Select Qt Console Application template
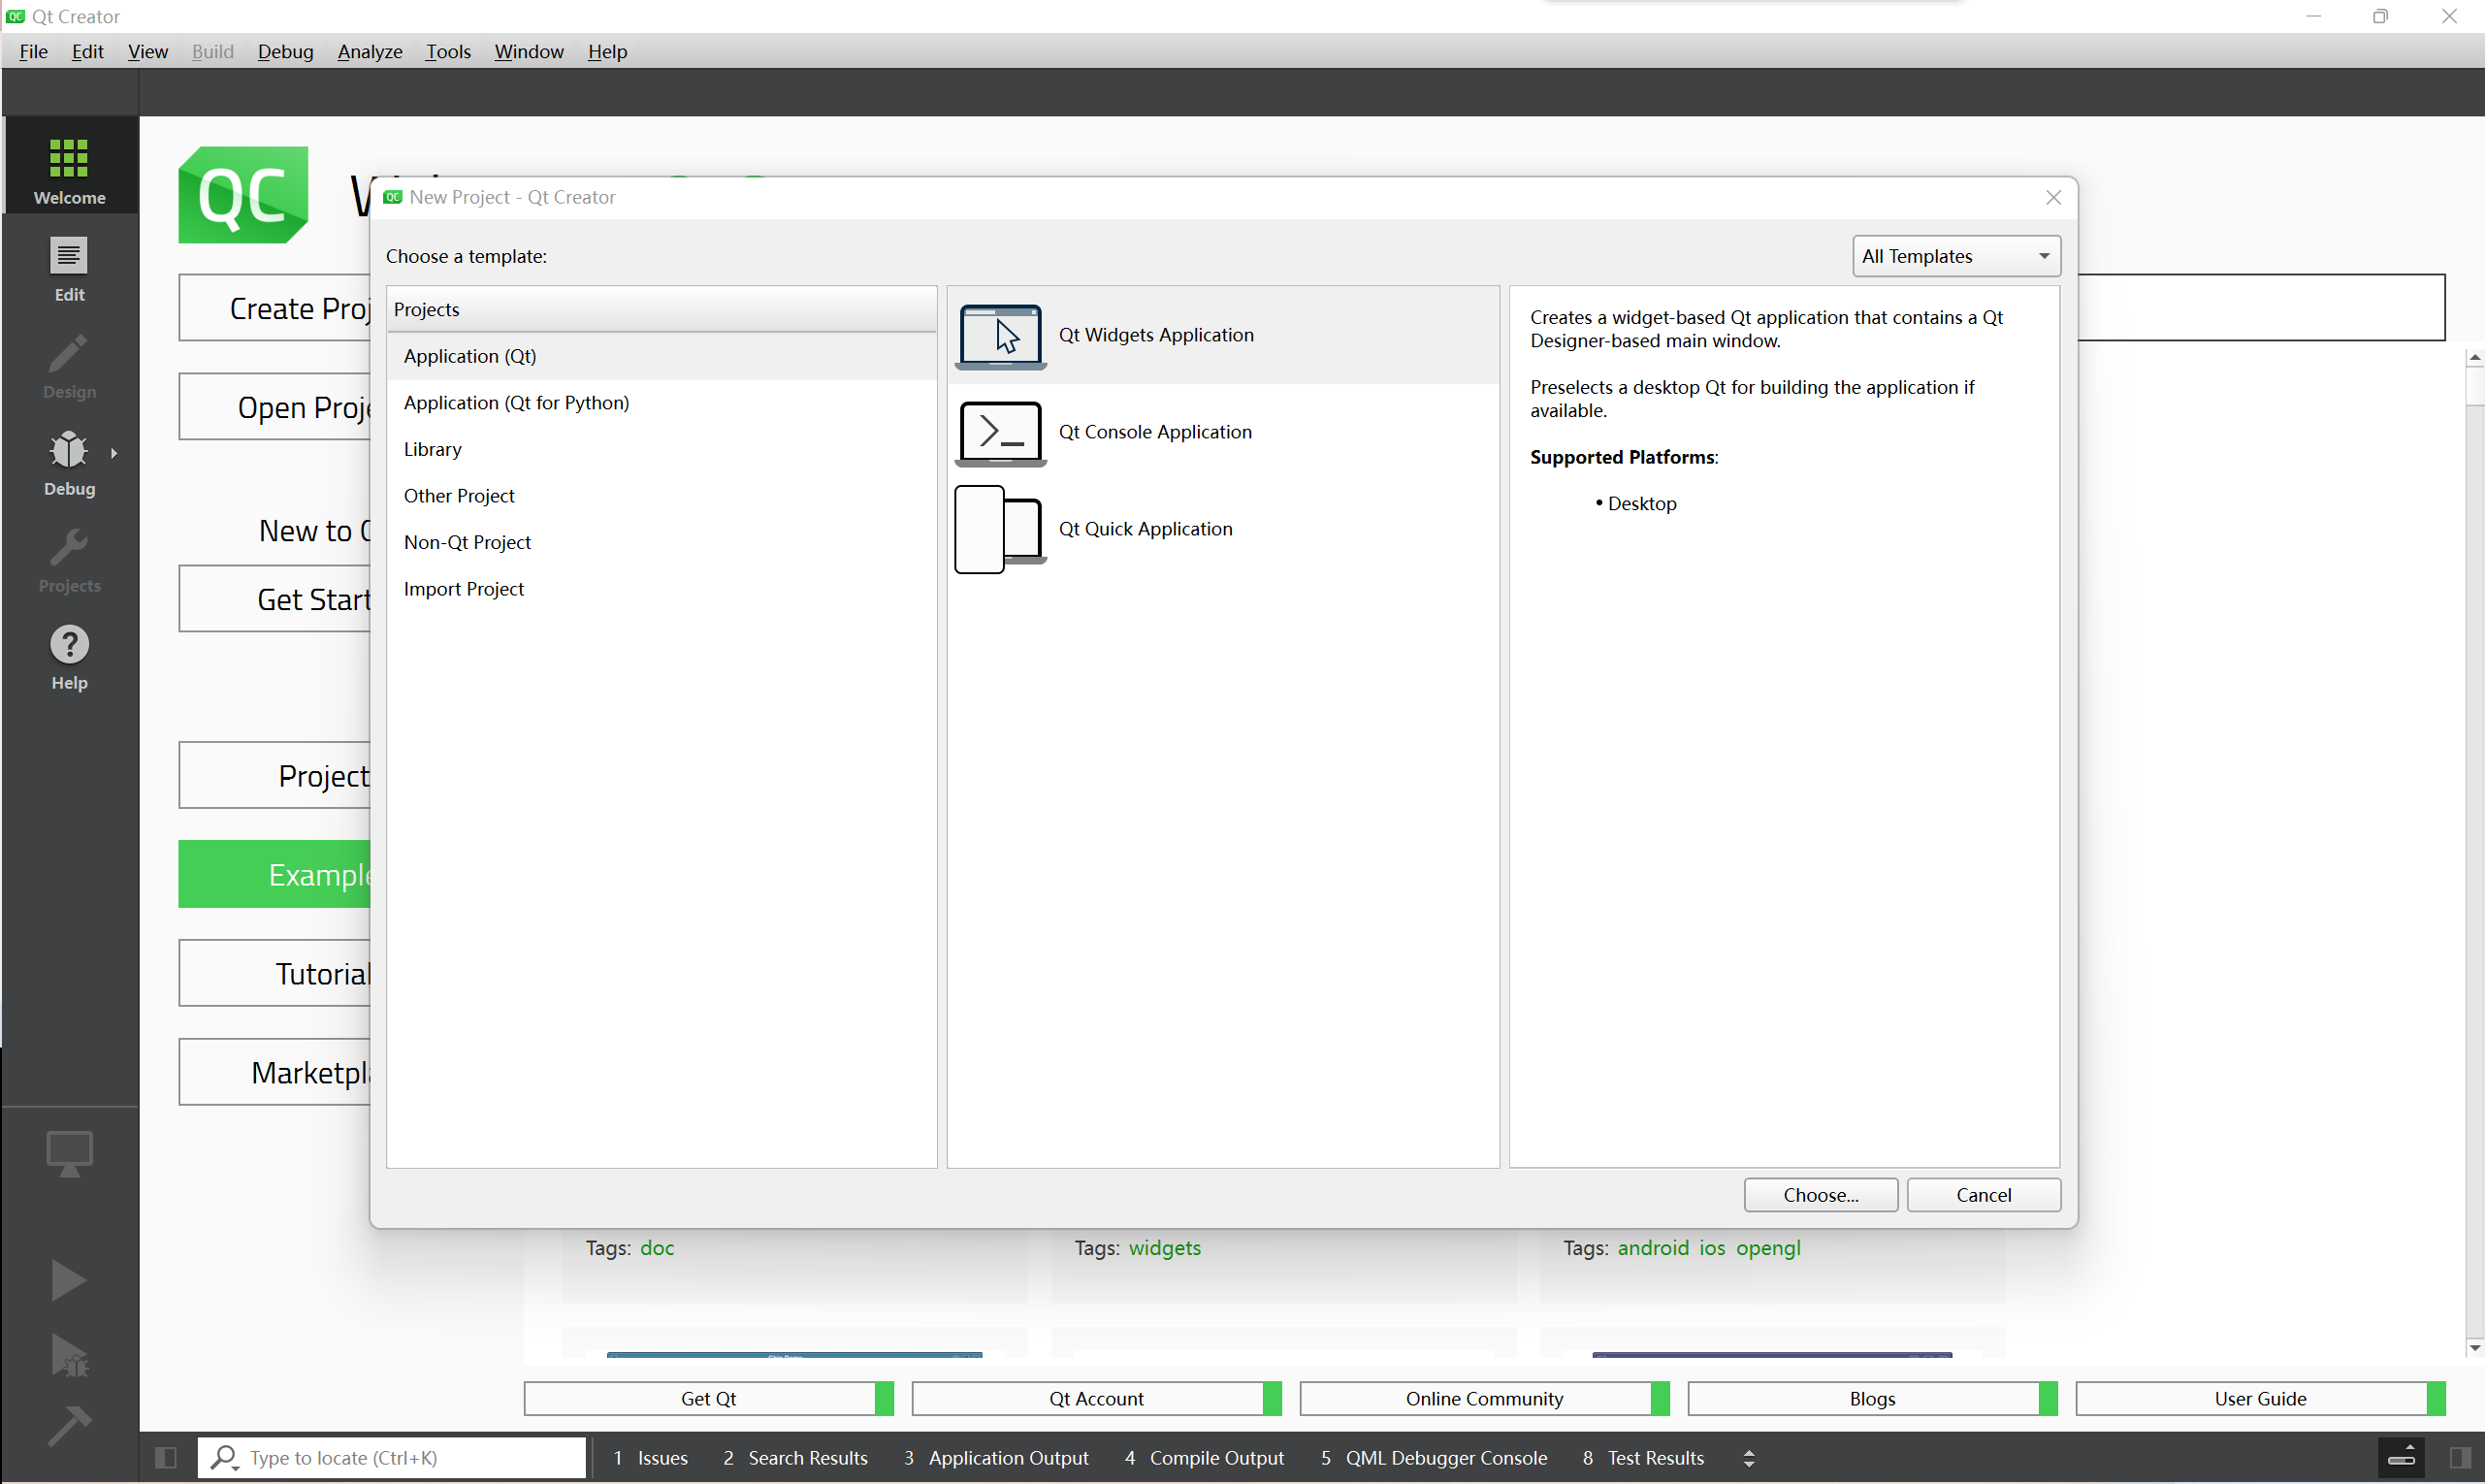 [x=1222, y=432]
